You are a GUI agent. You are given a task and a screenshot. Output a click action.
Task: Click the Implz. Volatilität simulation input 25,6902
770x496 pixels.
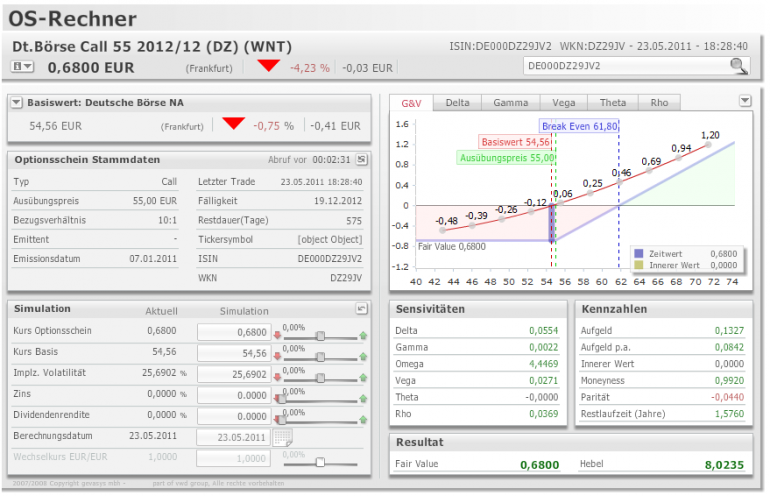(234, 375)
